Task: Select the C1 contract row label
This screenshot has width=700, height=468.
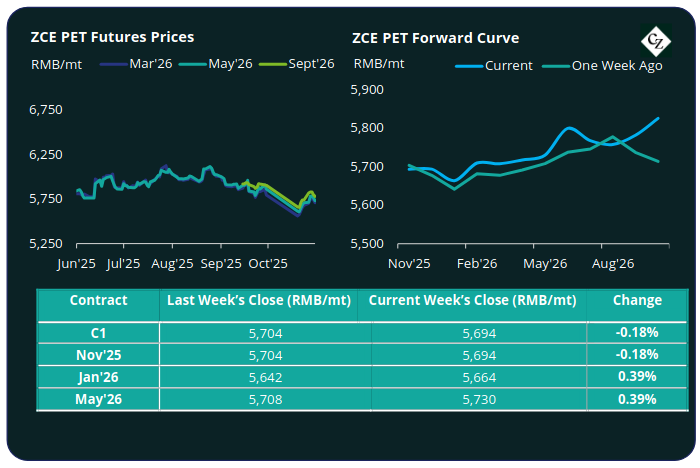Action: [98, 332]
